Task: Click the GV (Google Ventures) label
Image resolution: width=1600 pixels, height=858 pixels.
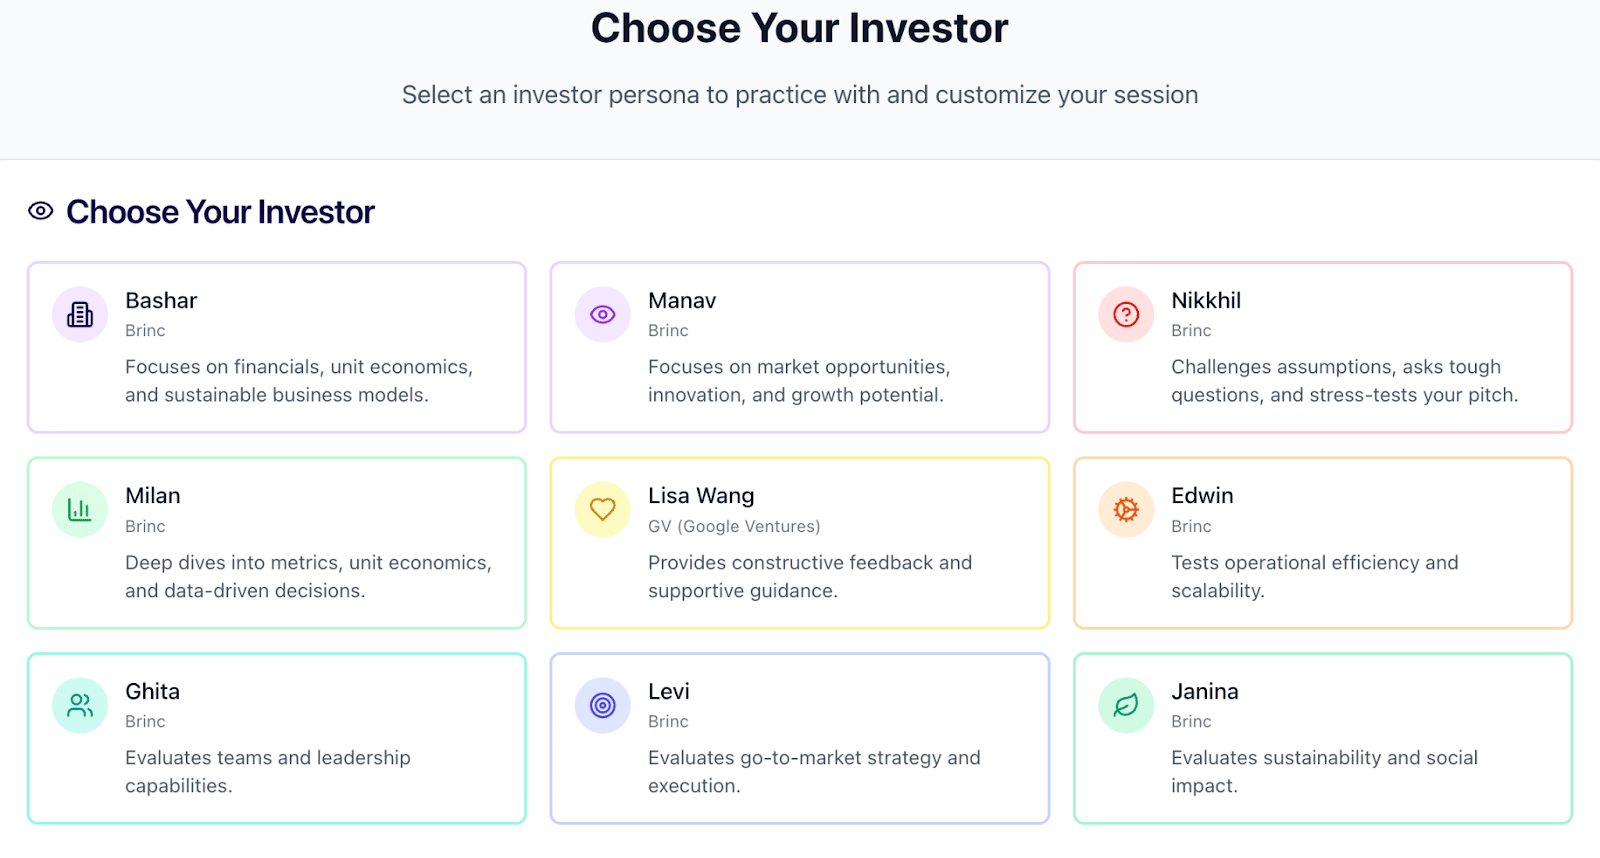Action: point(734,527)
